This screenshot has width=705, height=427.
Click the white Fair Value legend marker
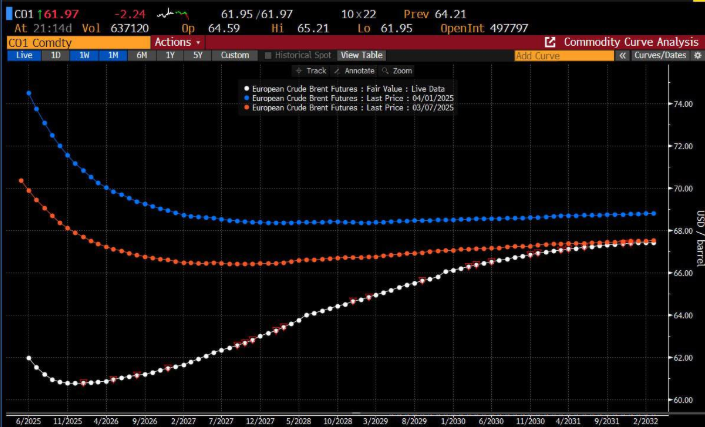click(x=246, y=89)
